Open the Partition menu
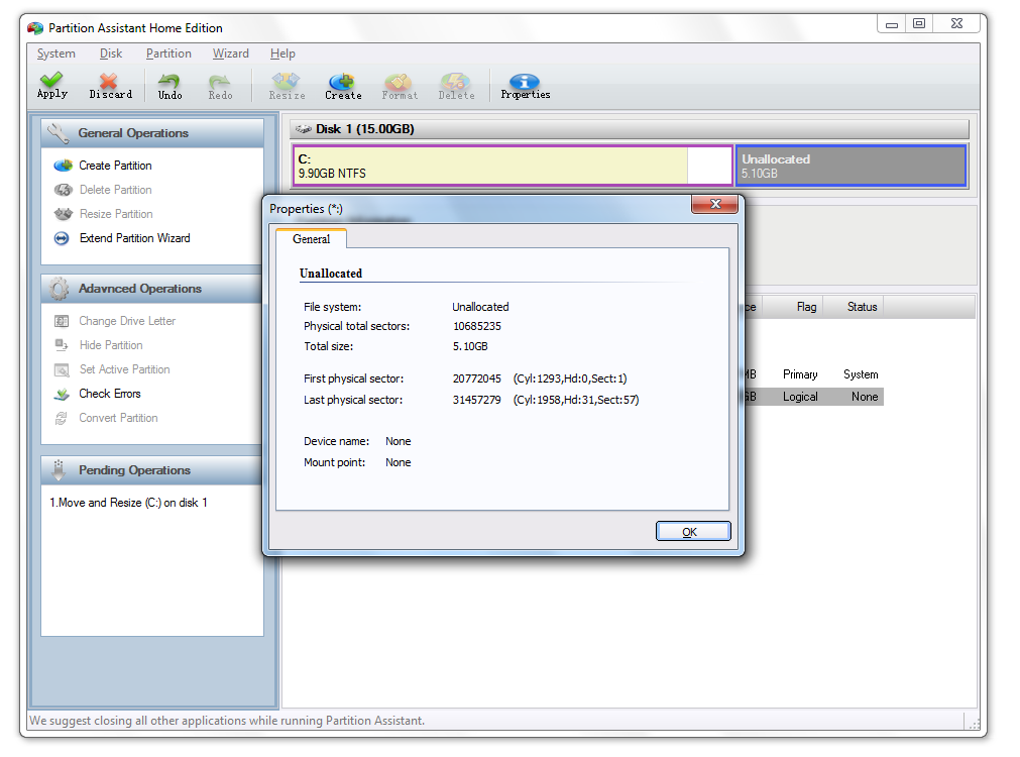This screenshot has width=1020, height=757. coord(168,53)
